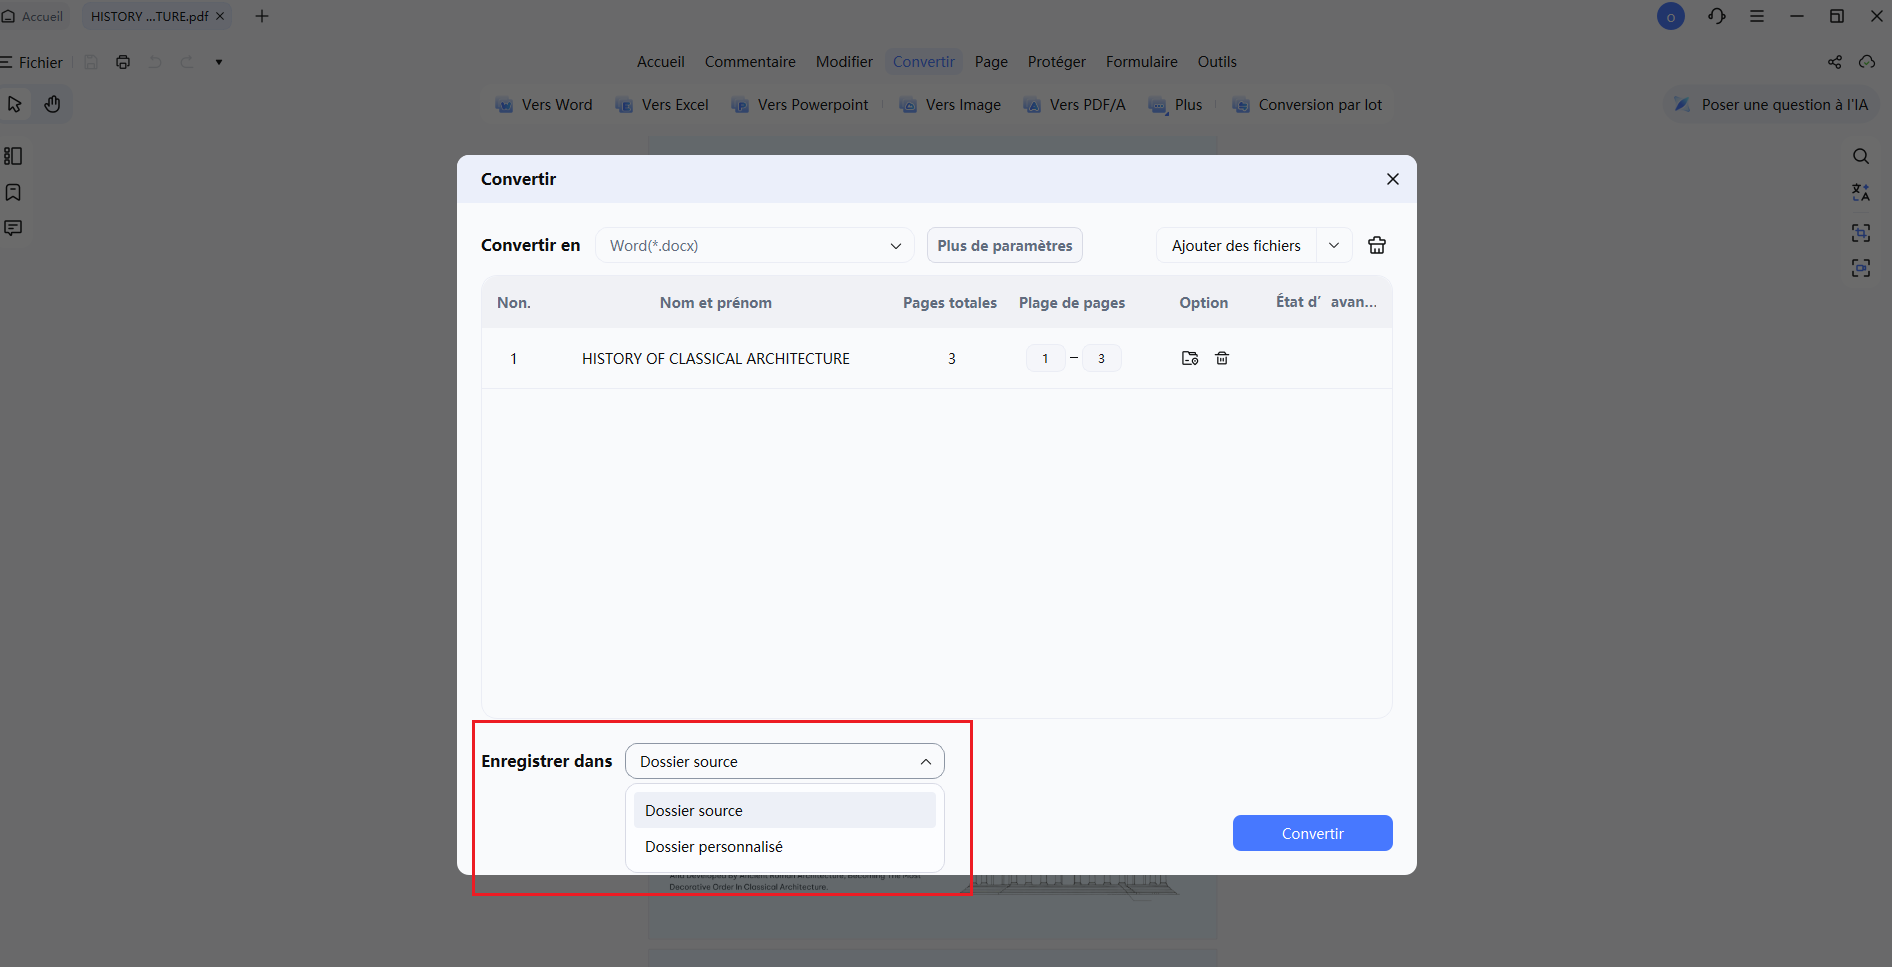The height and width of the screenshot is (967, 1892).
Task: Open the hamburger menu in the title bar
Action: [1757, 16]
